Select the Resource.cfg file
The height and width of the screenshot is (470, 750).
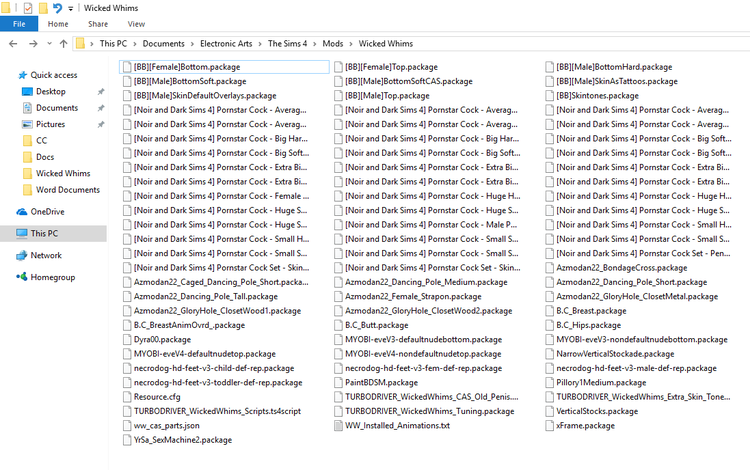pos(157,397)
